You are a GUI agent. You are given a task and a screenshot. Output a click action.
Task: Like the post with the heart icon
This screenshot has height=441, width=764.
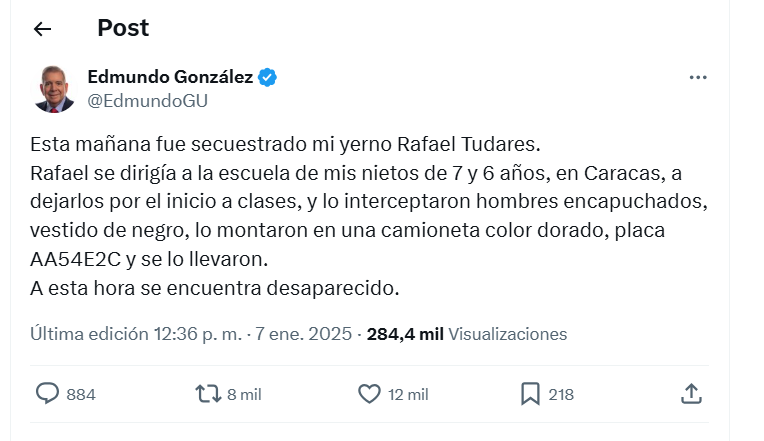[x=370, y=394]
